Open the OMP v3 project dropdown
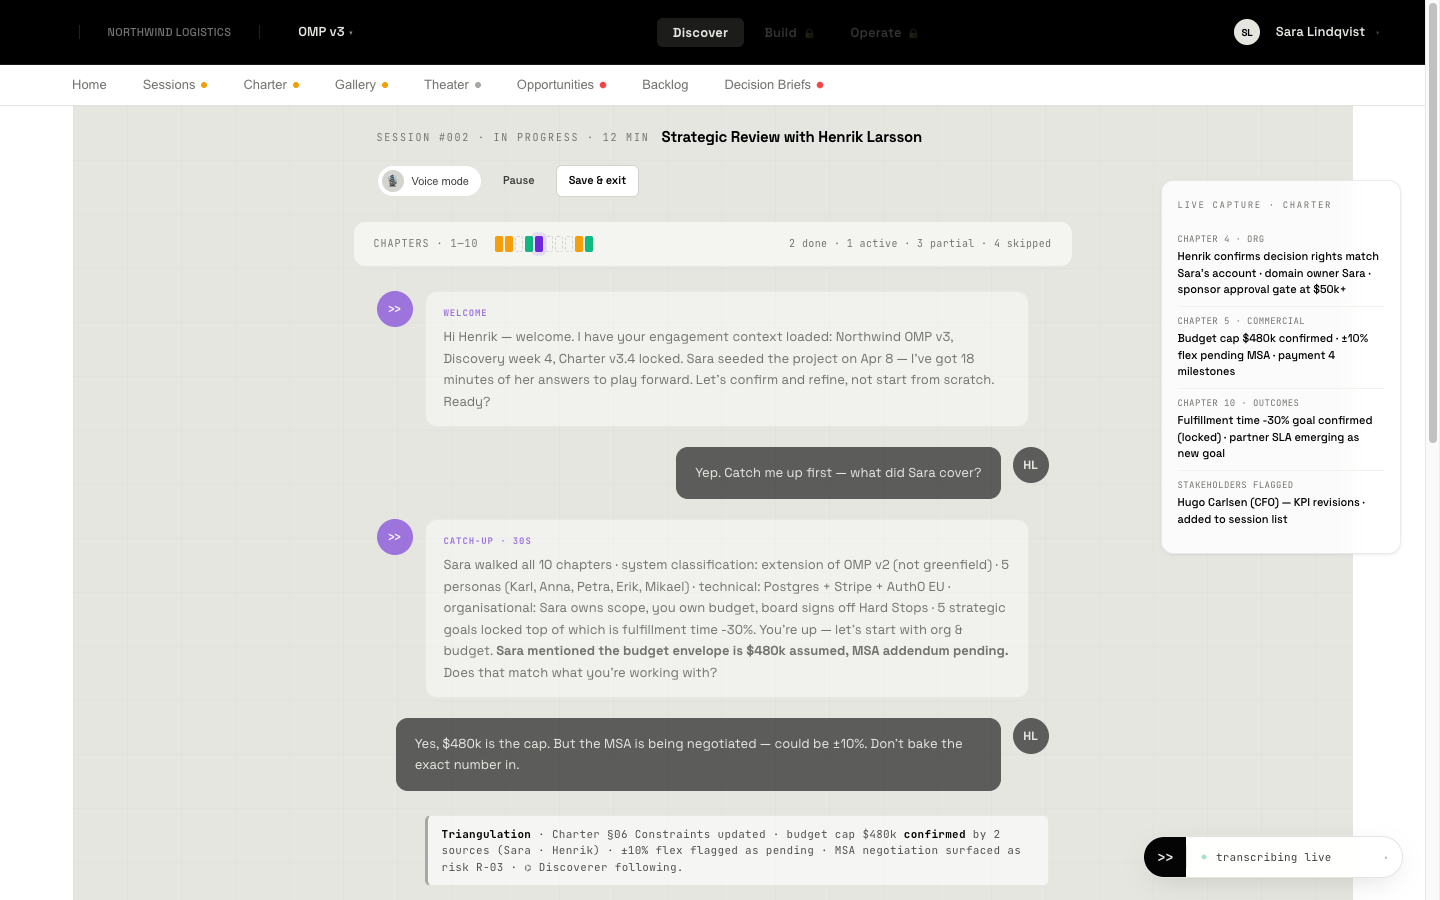Screen dimensions: 1440x900 325,32
